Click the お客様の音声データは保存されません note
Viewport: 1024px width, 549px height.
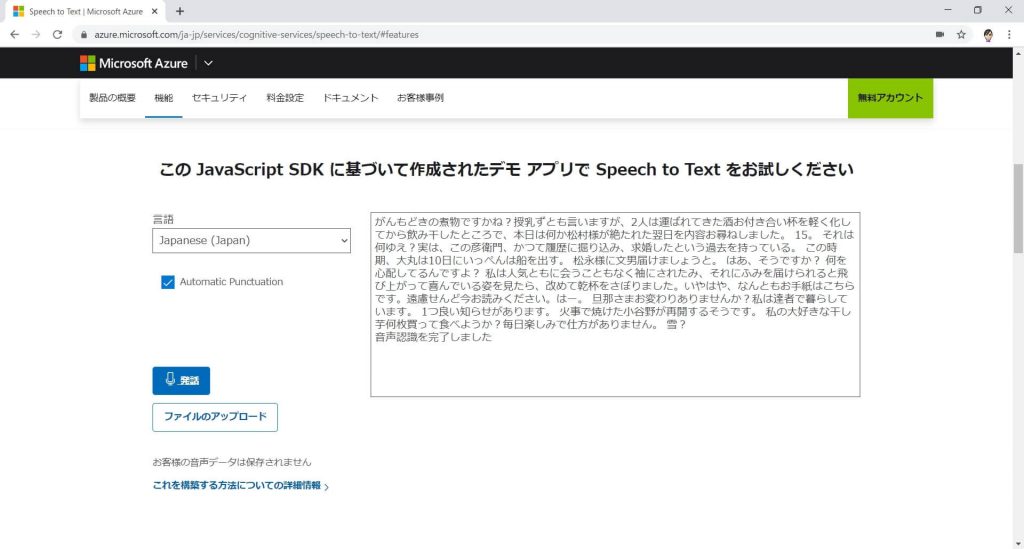(x=232, y=462)
